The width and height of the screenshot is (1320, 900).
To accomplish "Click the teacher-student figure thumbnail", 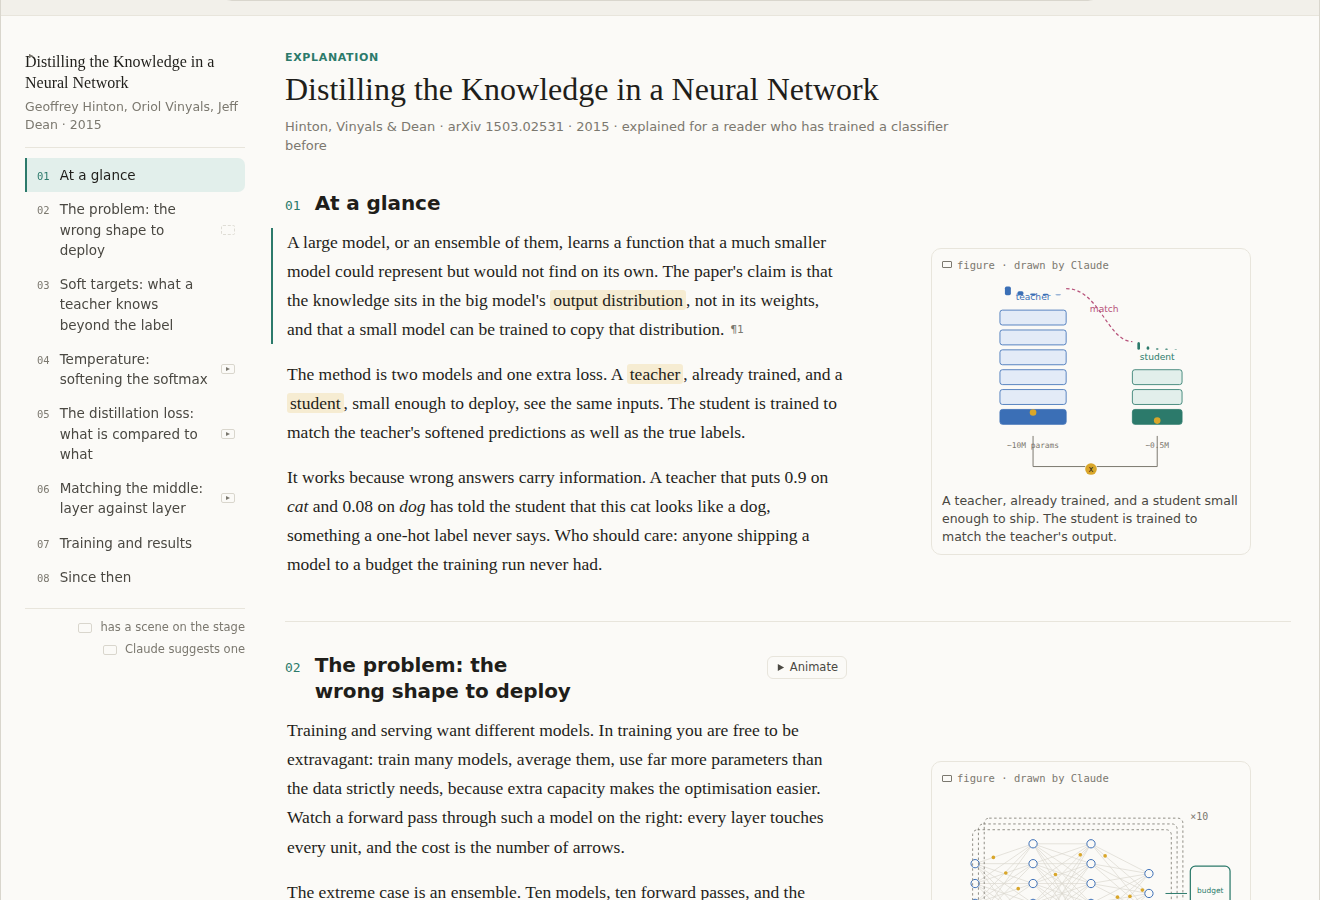I will [1091, 380].
